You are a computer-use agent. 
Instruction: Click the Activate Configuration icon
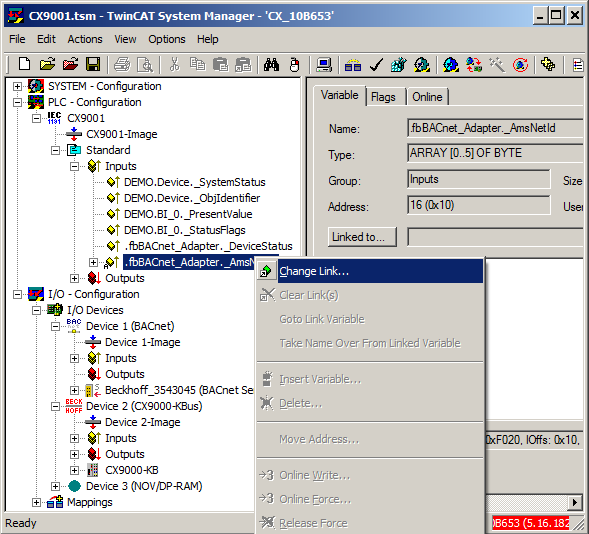click(399, 64)
